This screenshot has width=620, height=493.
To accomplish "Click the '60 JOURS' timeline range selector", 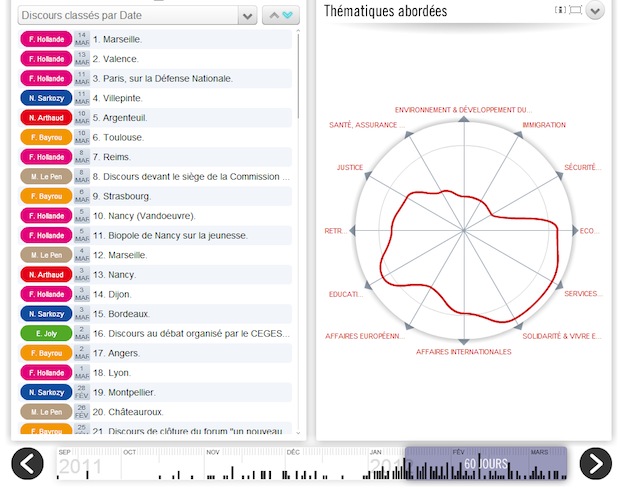I will [485, 464].
